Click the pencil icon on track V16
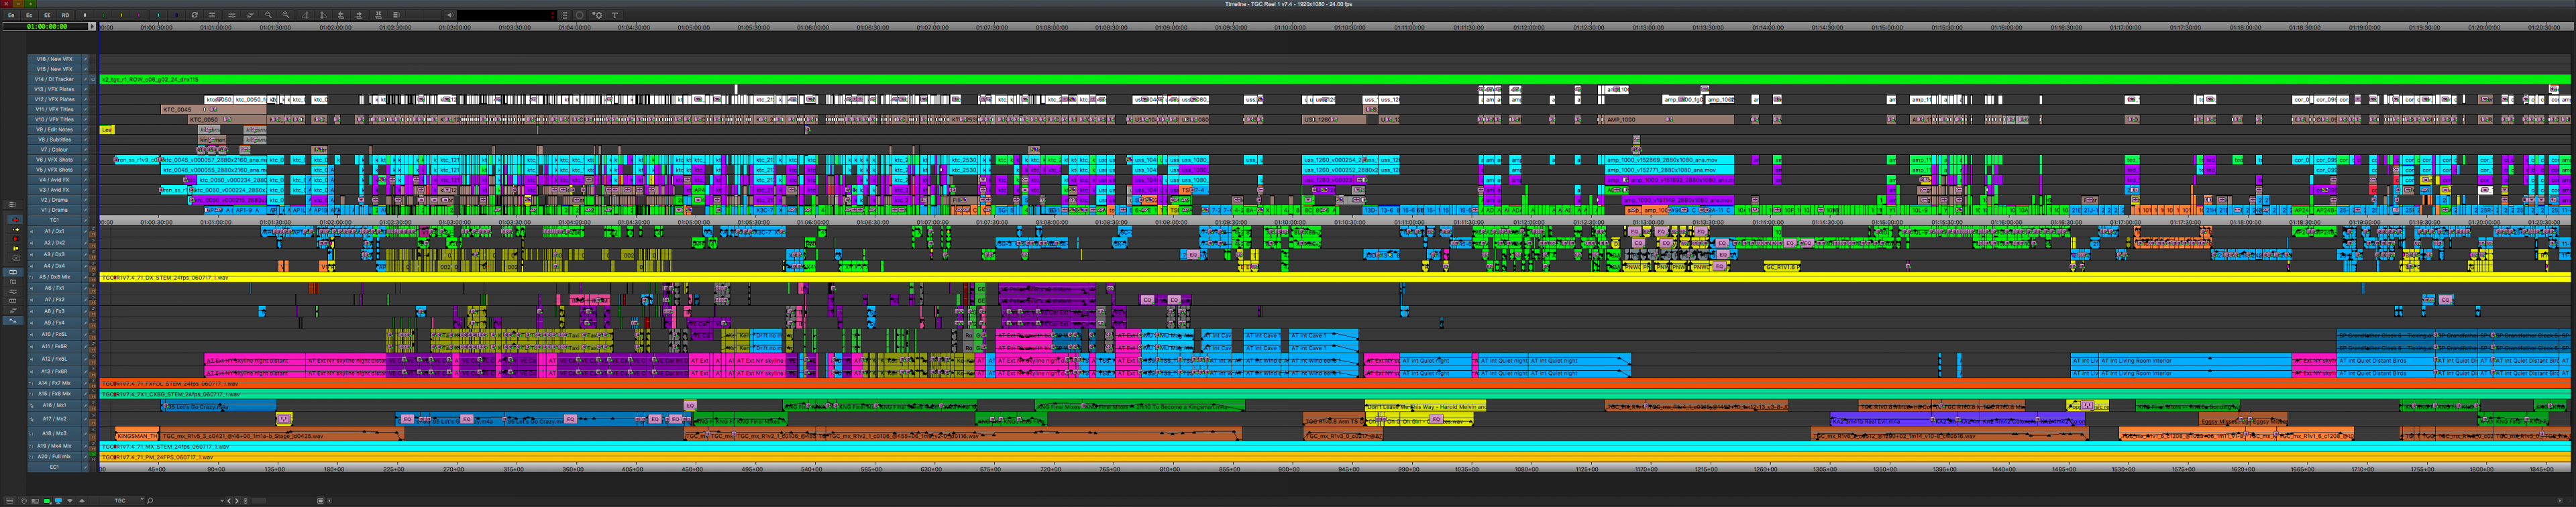This screenshot has width=2576, height=507. [85, 59]
